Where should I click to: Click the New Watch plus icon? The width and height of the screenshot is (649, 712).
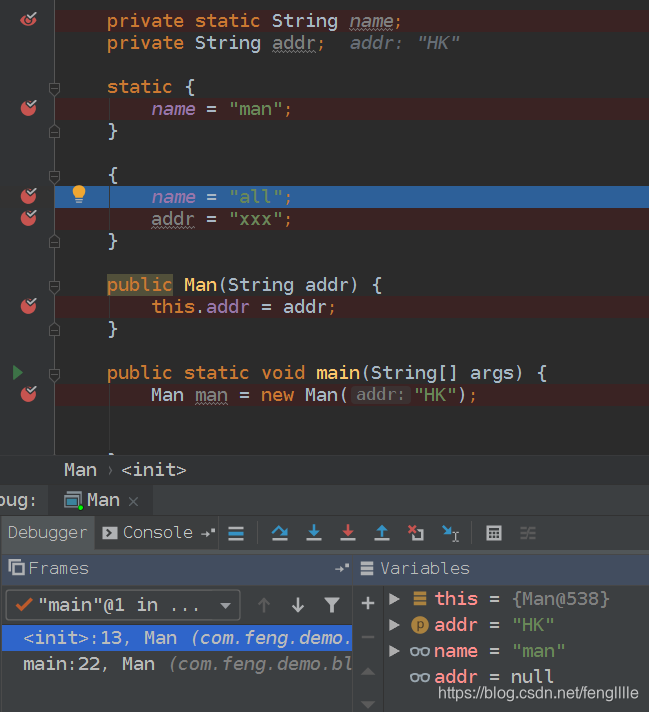pos(368,603)
